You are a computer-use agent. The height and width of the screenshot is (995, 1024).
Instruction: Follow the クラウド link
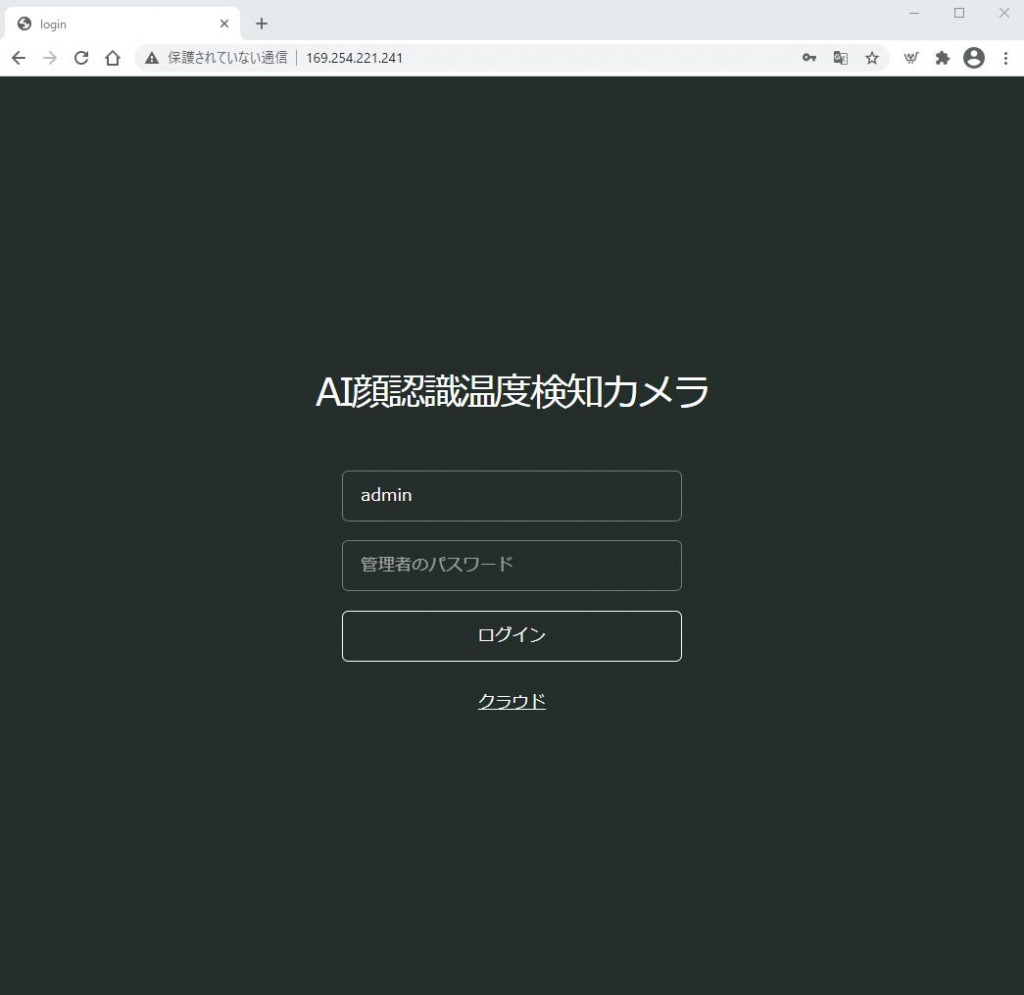tap(511, 701)
